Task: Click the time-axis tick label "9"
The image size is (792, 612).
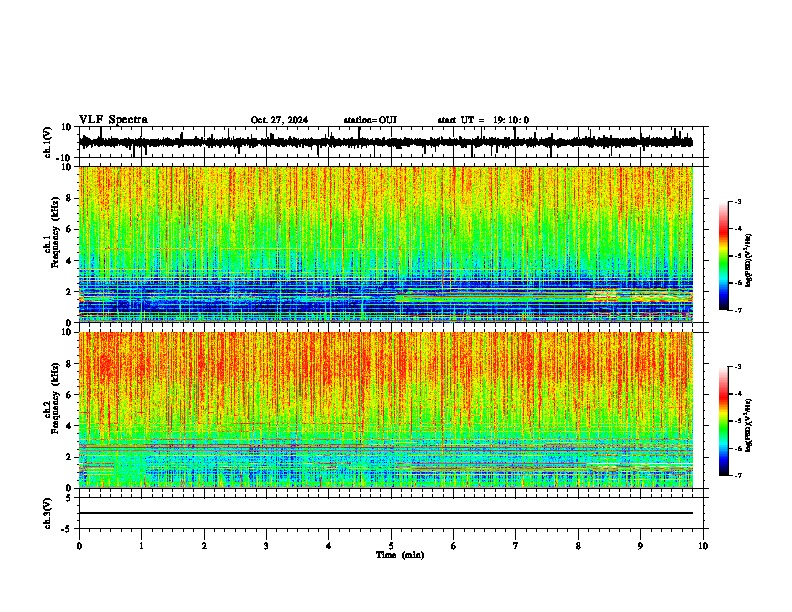Action: point(640,546)
